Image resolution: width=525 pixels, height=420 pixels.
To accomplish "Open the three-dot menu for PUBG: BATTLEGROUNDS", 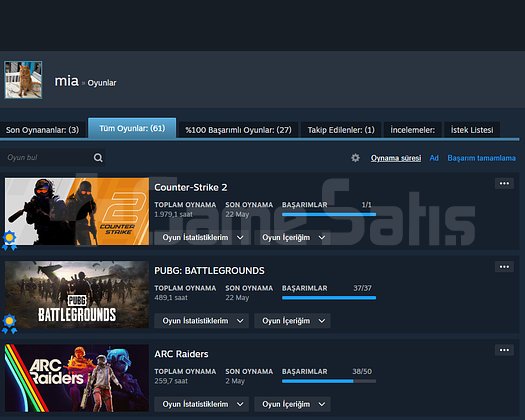I will click(x=504, y=267).
